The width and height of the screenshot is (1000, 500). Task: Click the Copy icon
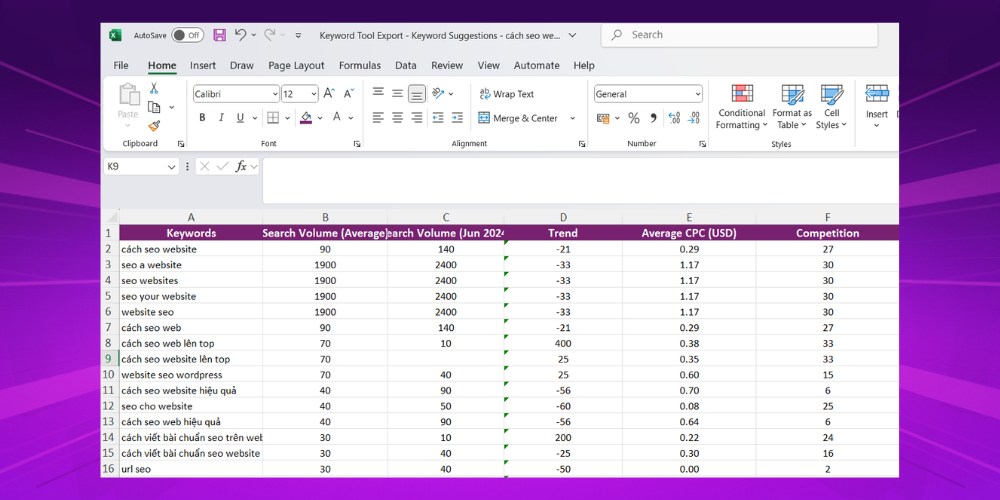[x=154, y=107]
